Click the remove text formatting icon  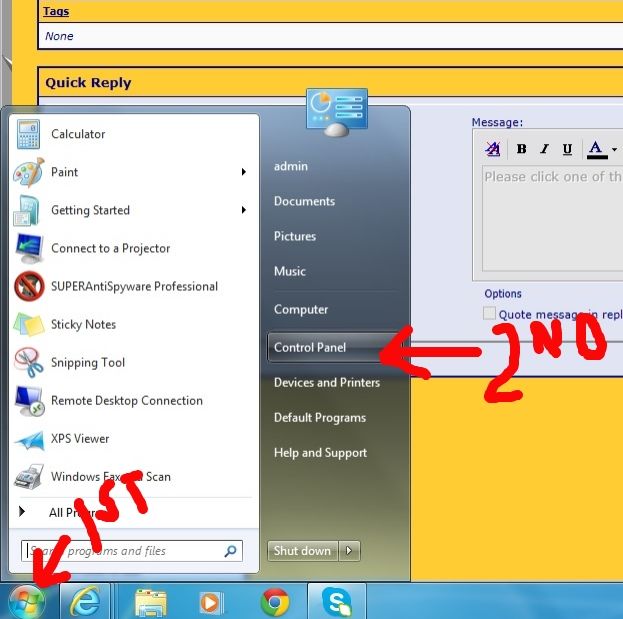[493, 149]
